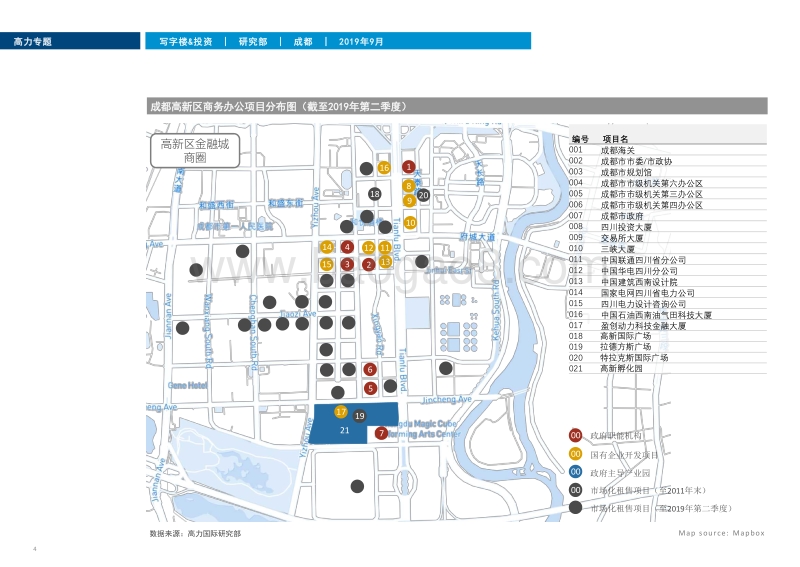800x567 pixels.
Task: Click yellow marker number 16
Action: tap(384, 167)
